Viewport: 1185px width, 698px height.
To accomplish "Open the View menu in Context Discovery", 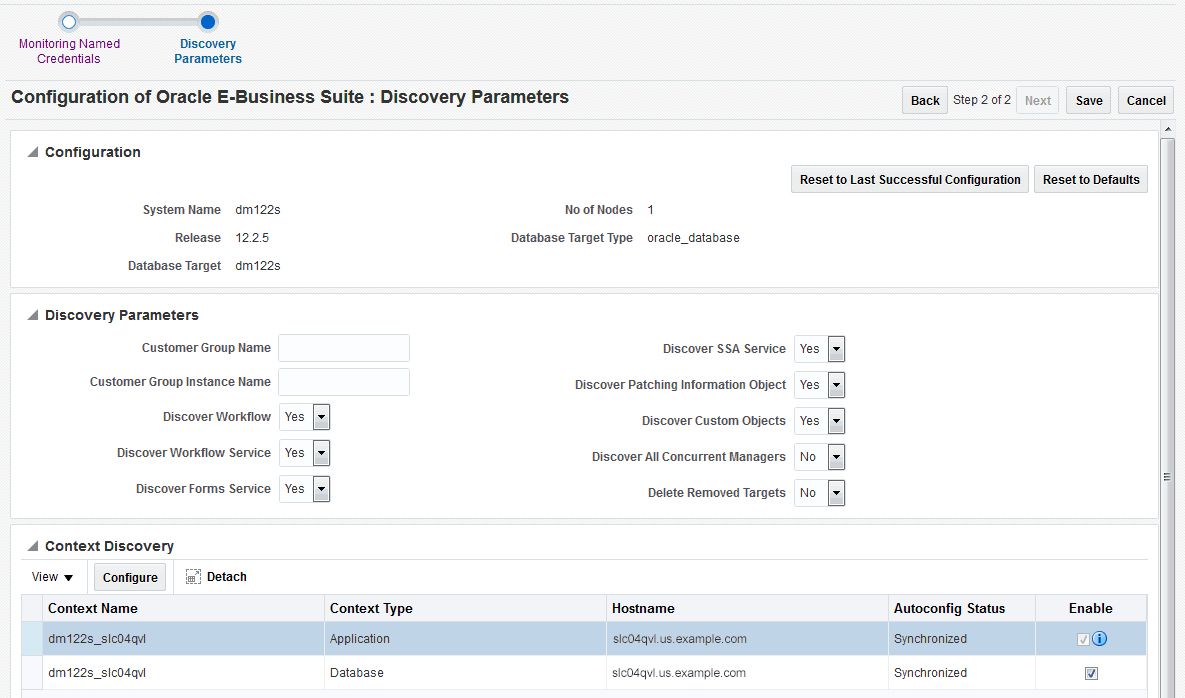I will point(52,577).
